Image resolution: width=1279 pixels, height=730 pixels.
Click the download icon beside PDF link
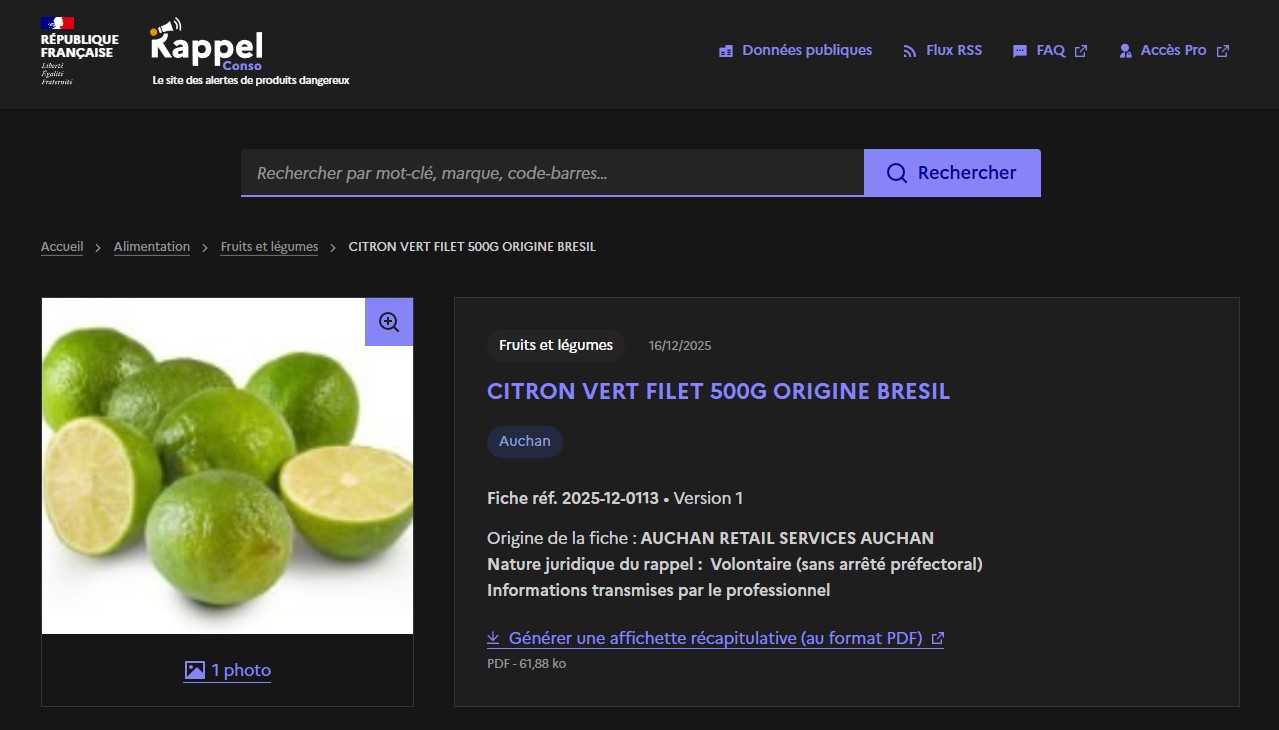click(x=493, y=638)
